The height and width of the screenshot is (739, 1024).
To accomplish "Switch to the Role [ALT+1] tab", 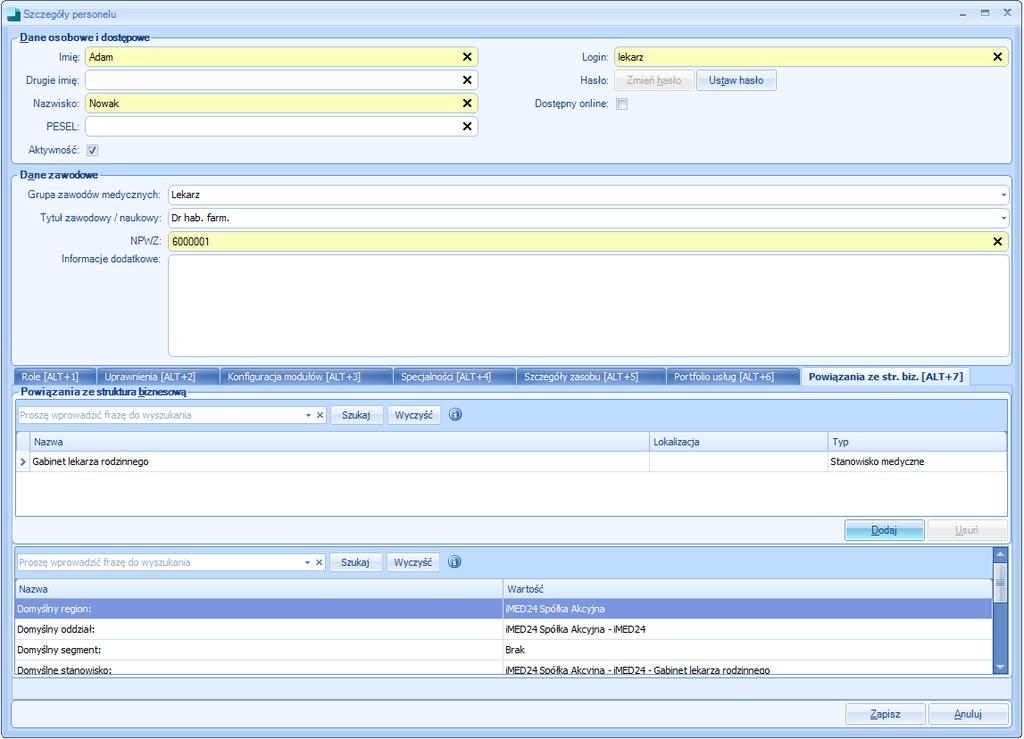I will click(x=55, y=377).
